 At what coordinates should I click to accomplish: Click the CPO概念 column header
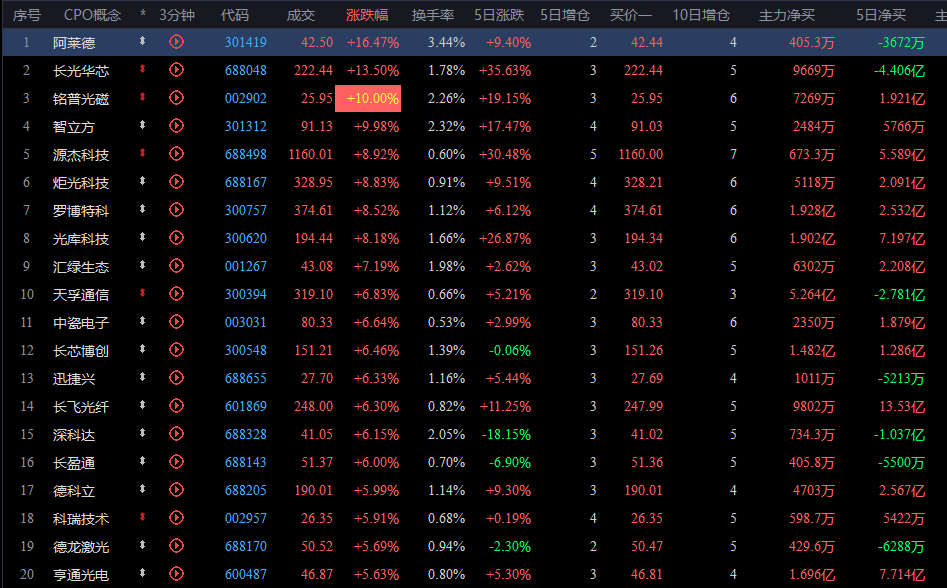click(92, 15)
